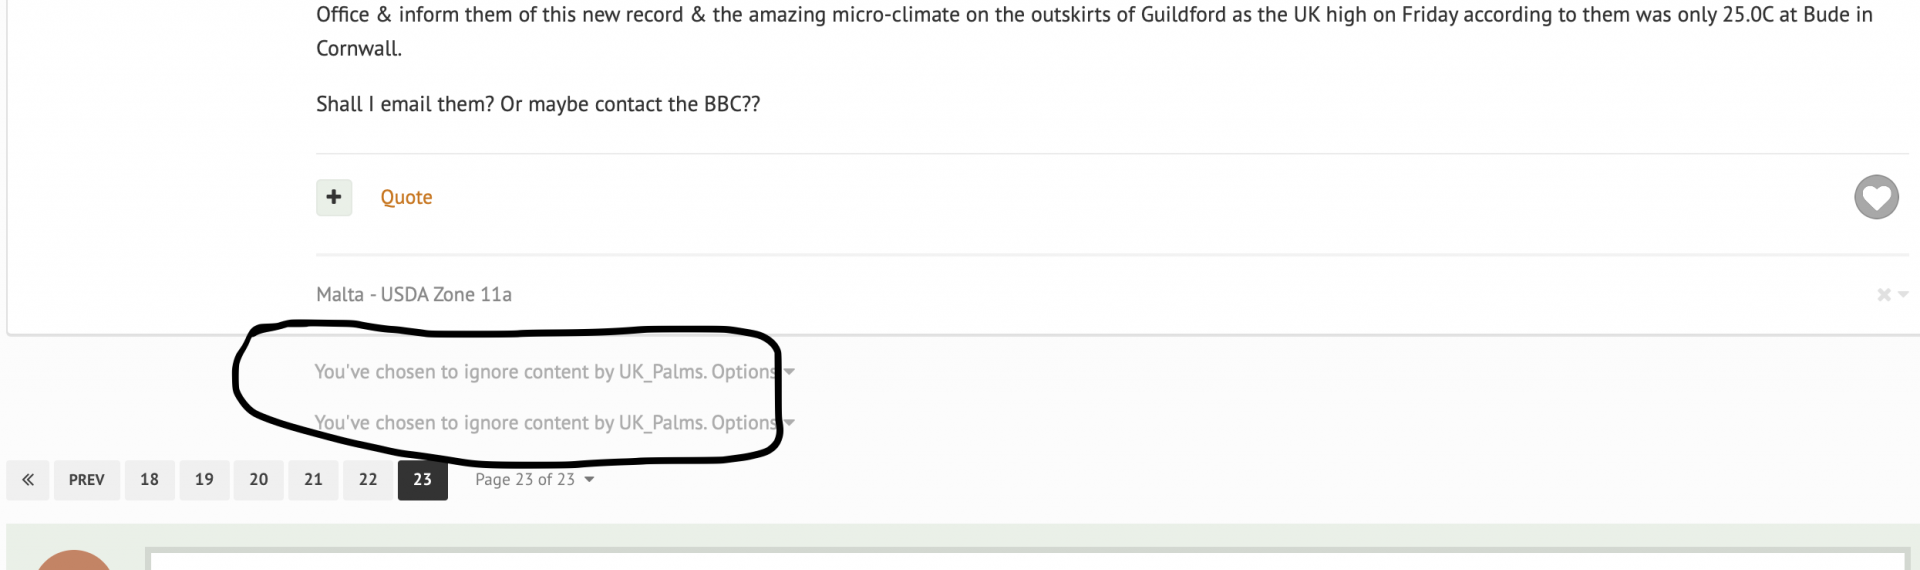Open page 21
This screenshot has height=570, width=1920.
click(x=313, y=480)
